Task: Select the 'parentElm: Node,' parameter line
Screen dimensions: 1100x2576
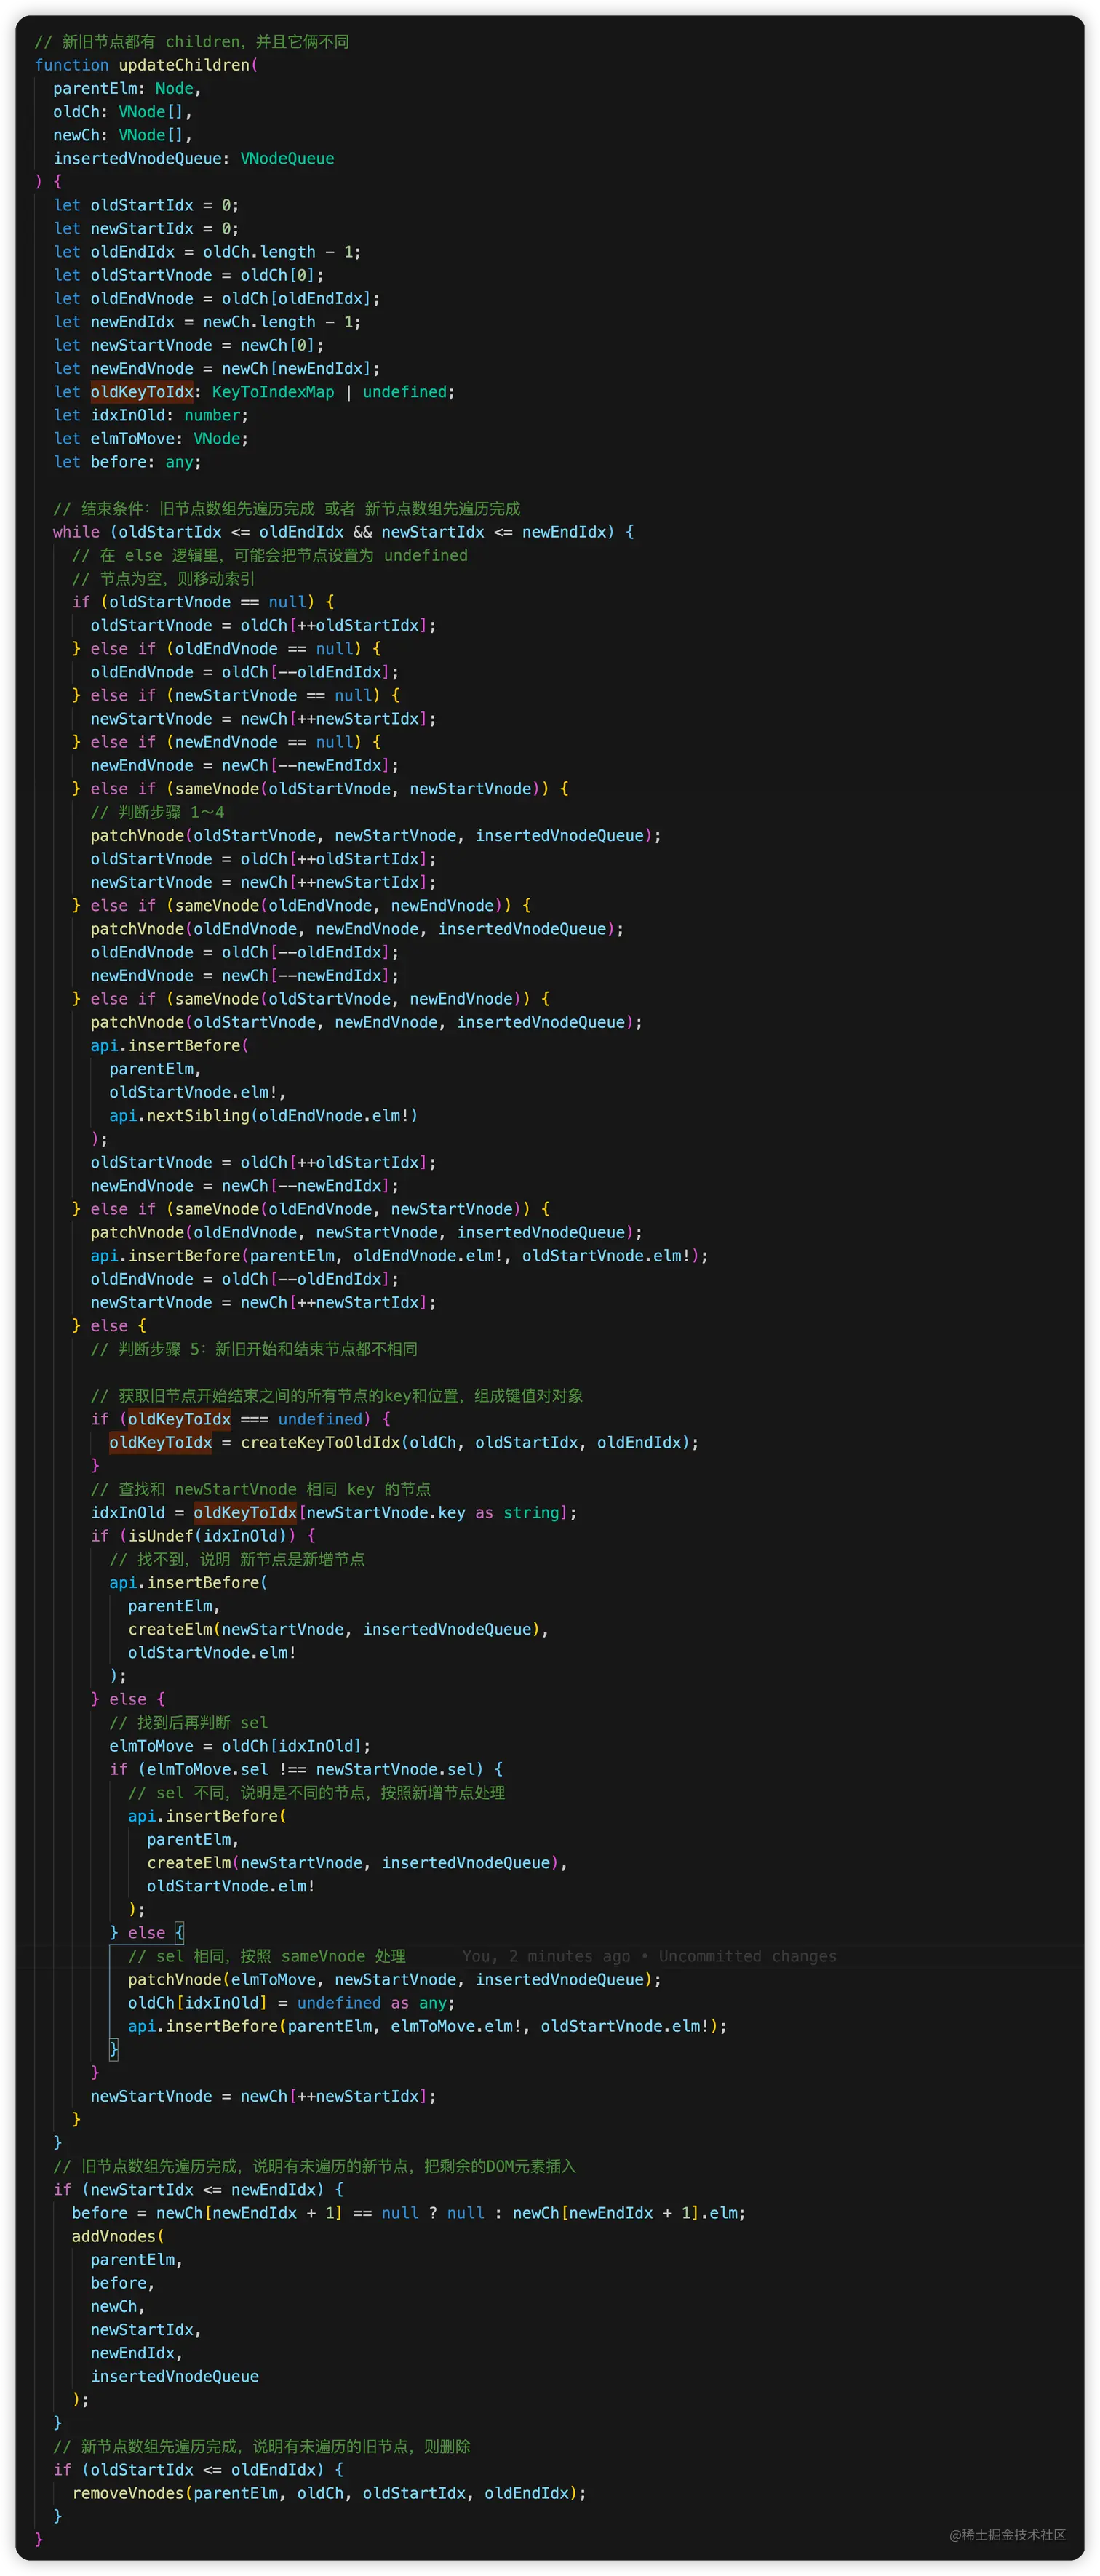Action: (127, 88)
